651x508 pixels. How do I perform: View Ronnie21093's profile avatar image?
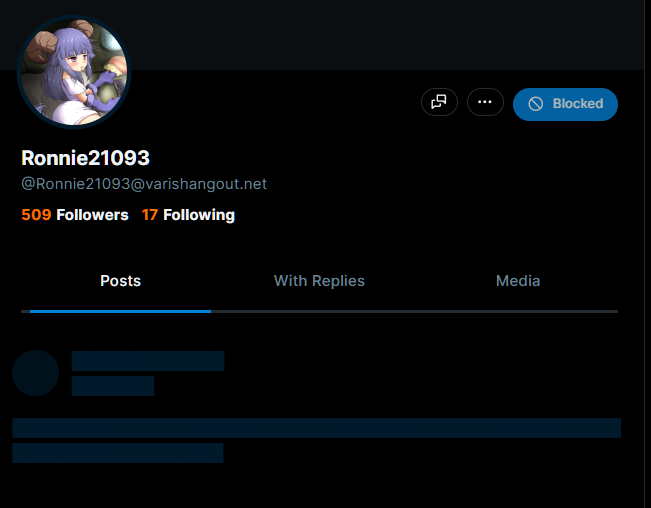point(74,72)
